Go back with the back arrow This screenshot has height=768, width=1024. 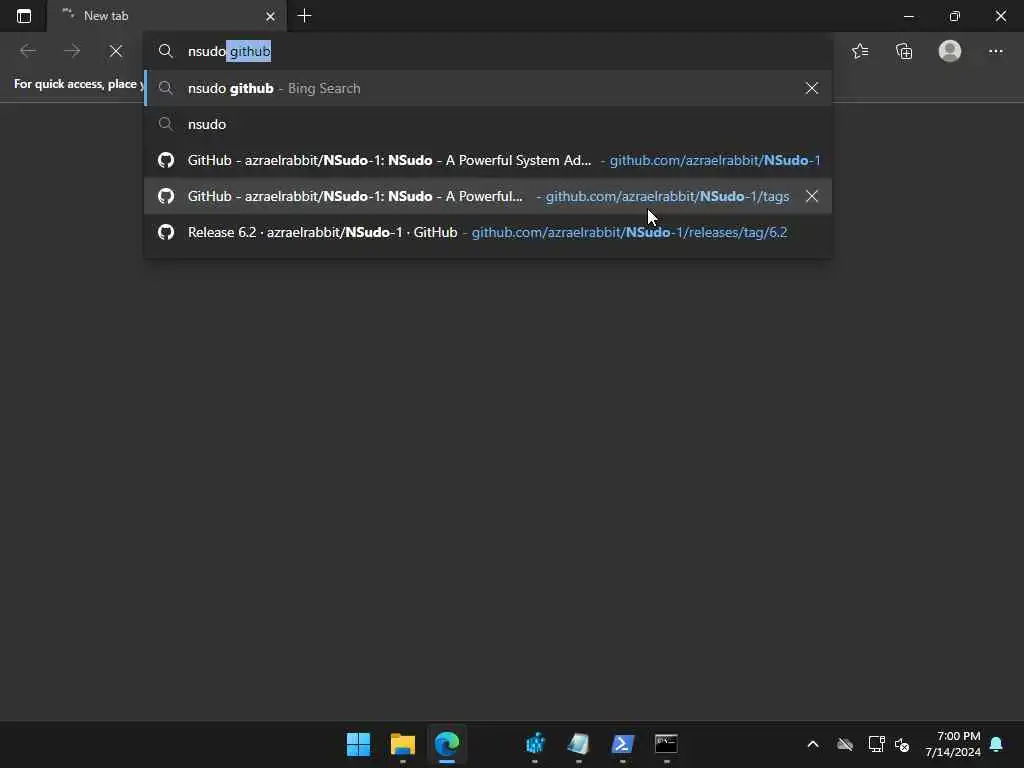[x=27, y=51]
